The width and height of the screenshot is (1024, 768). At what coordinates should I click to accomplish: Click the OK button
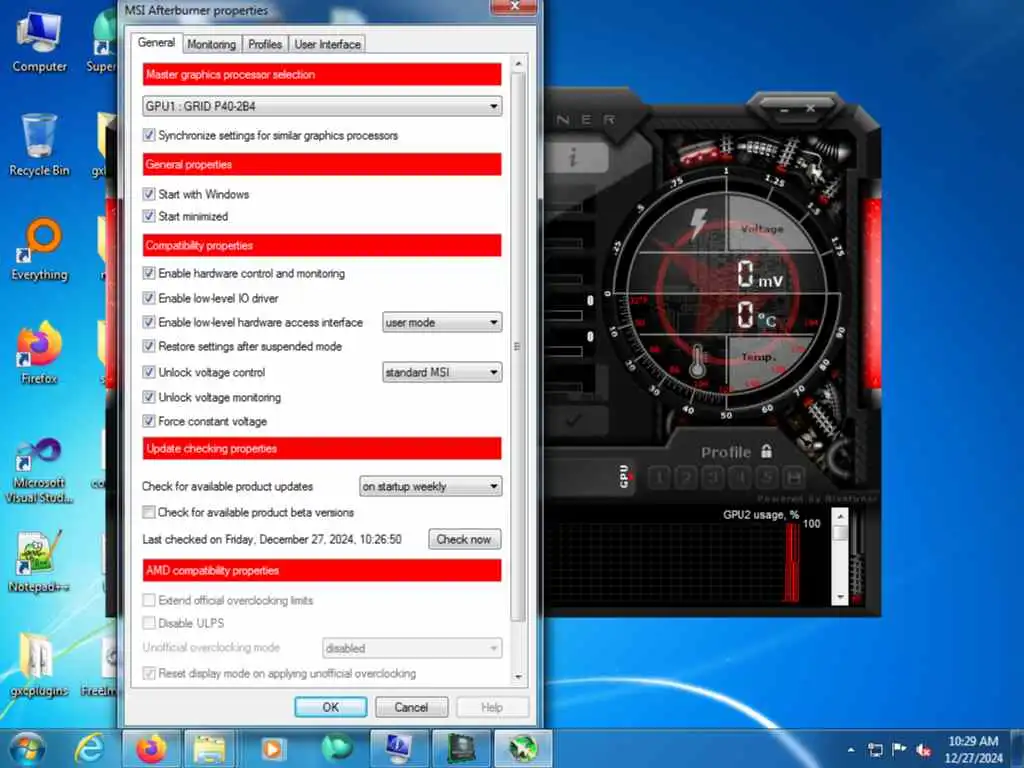click(330, 707)
